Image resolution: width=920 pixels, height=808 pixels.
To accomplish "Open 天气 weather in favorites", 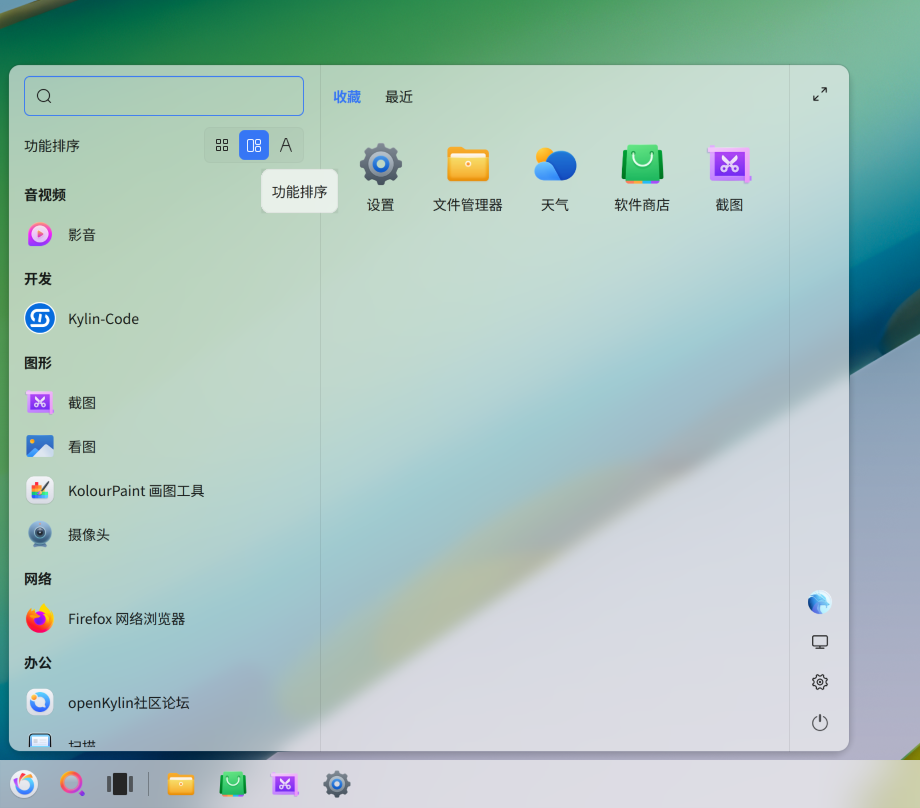I will [x=554, y=177].
